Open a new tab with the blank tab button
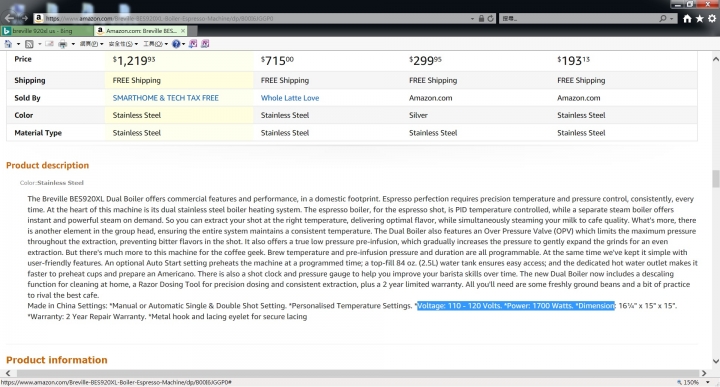The width and height of the screenshot is (720, 387). coord(193,31)
